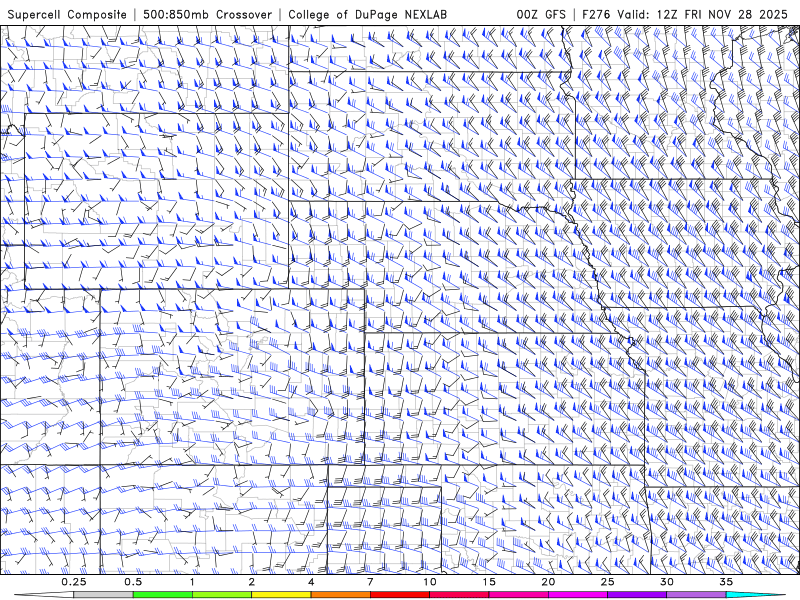The width and height of the screenshot is (800, 600).
Task: Pick the bright green color bar segment
Action: [x=163, y=595]
